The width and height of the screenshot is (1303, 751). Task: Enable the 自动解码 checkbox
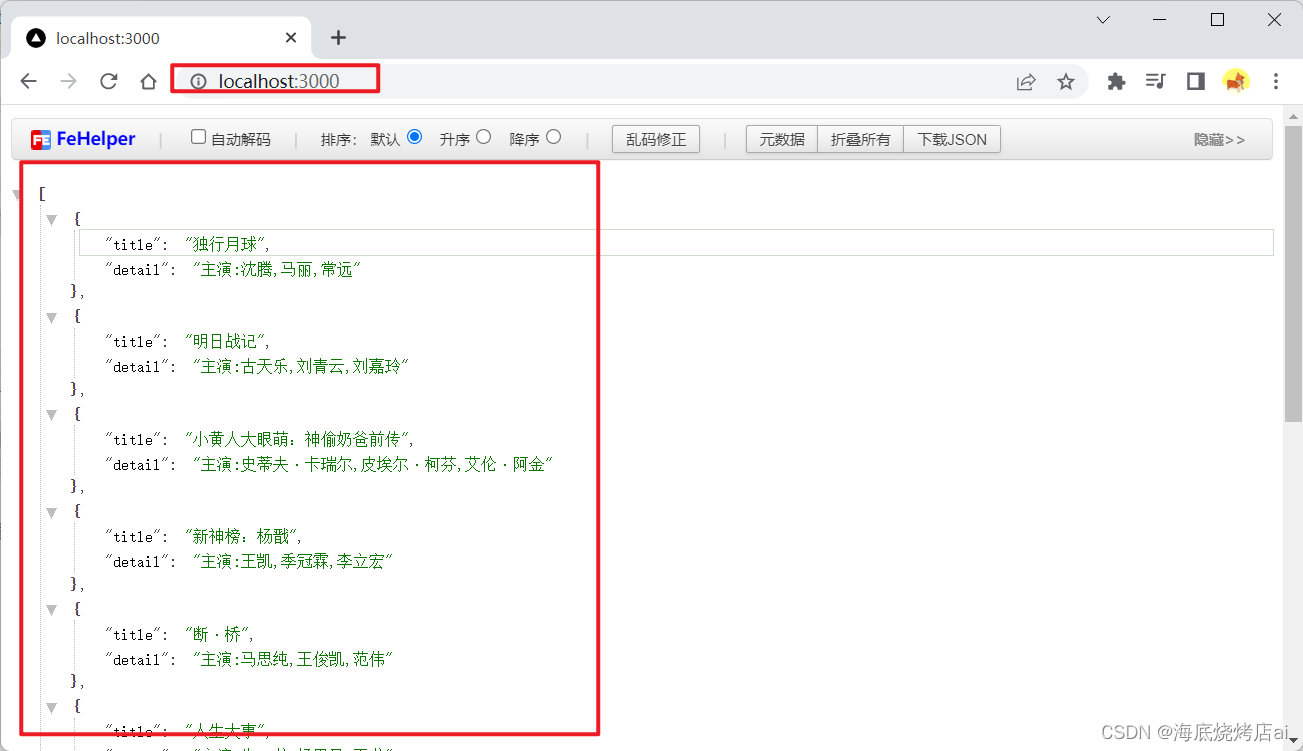pos(198,137)
